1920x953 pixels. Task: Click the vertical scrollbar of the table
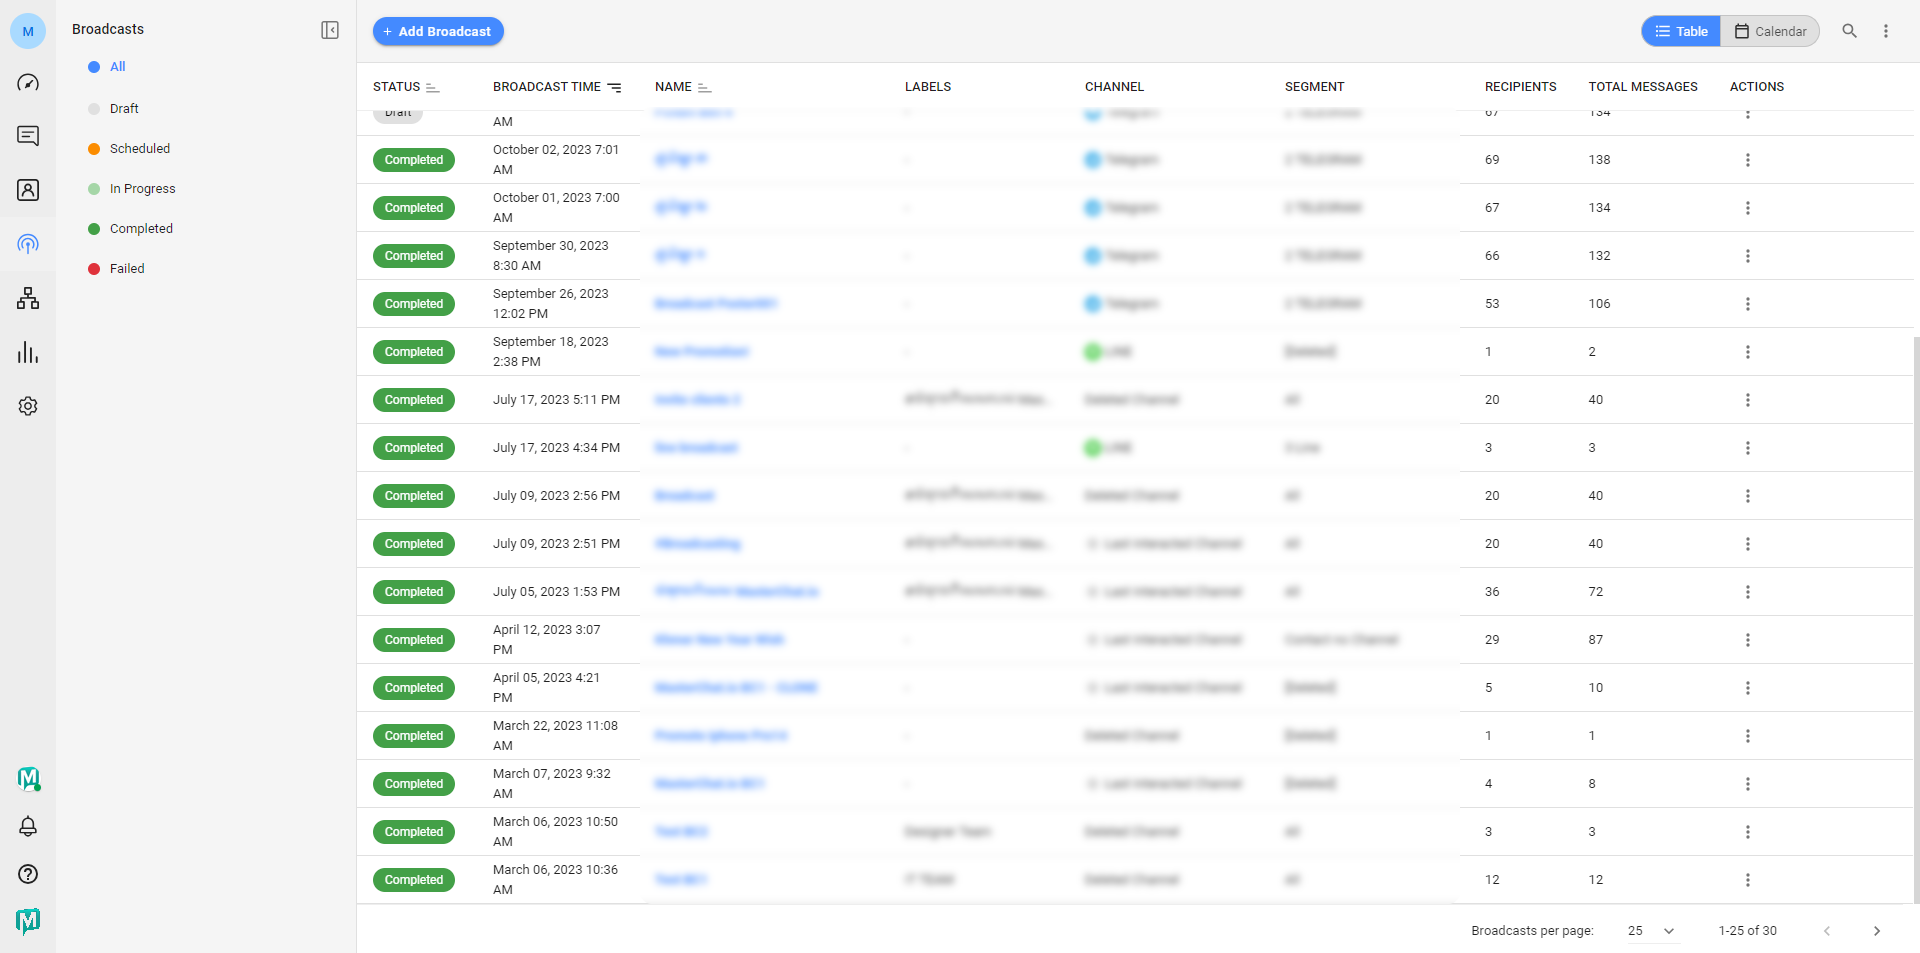(x=1915, y=600)
